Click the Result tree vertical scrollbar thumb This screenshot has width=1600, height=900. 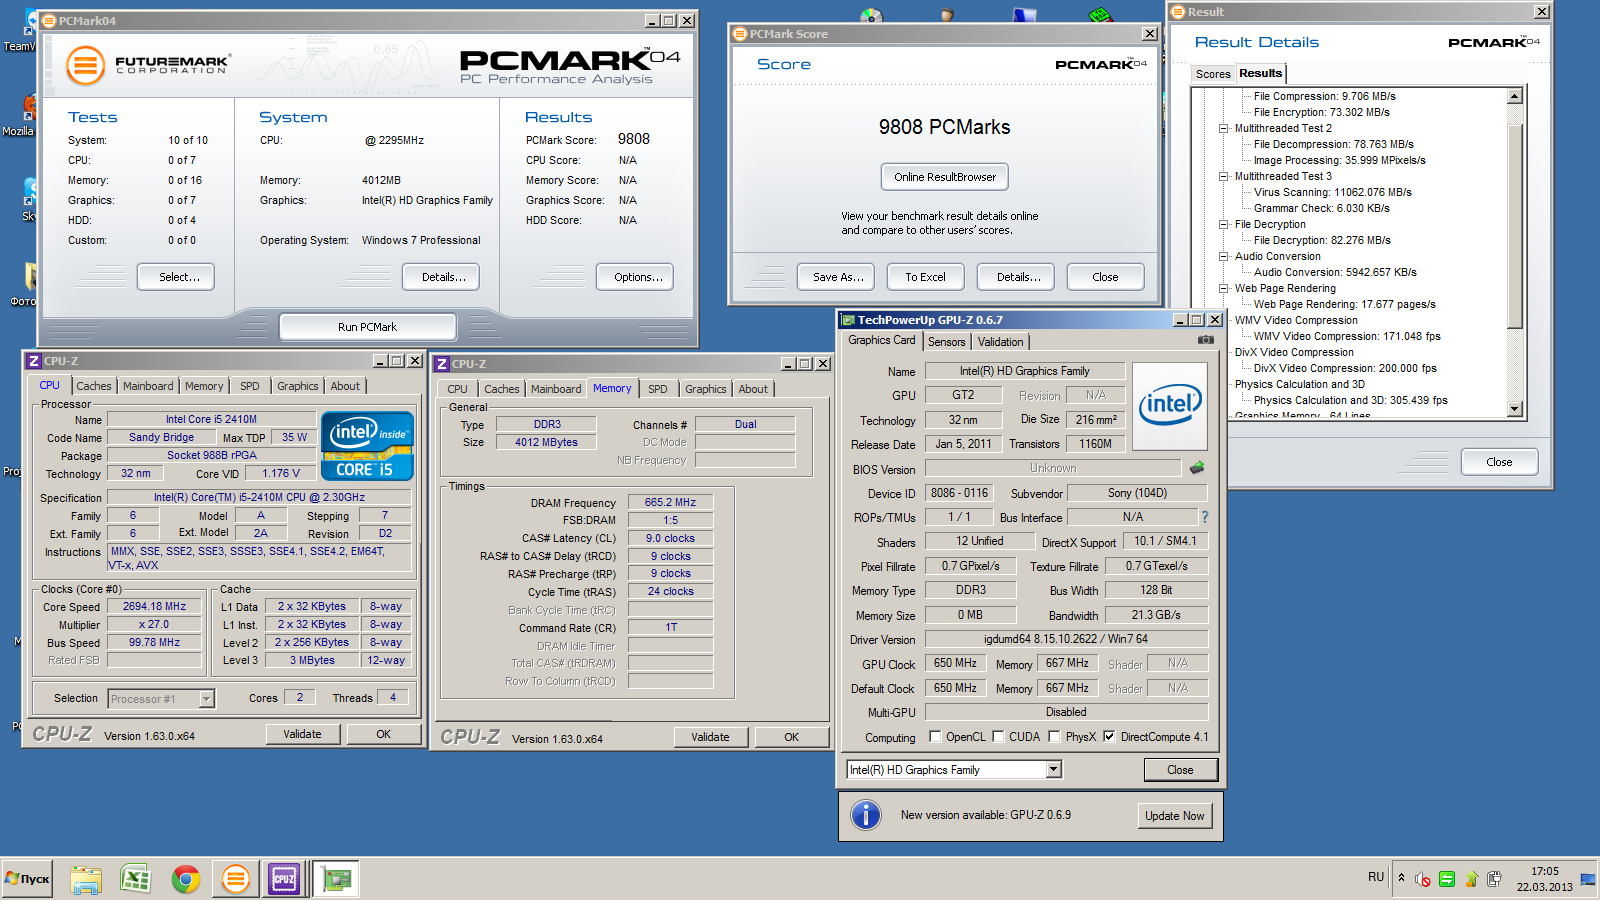pos(1515,226)
